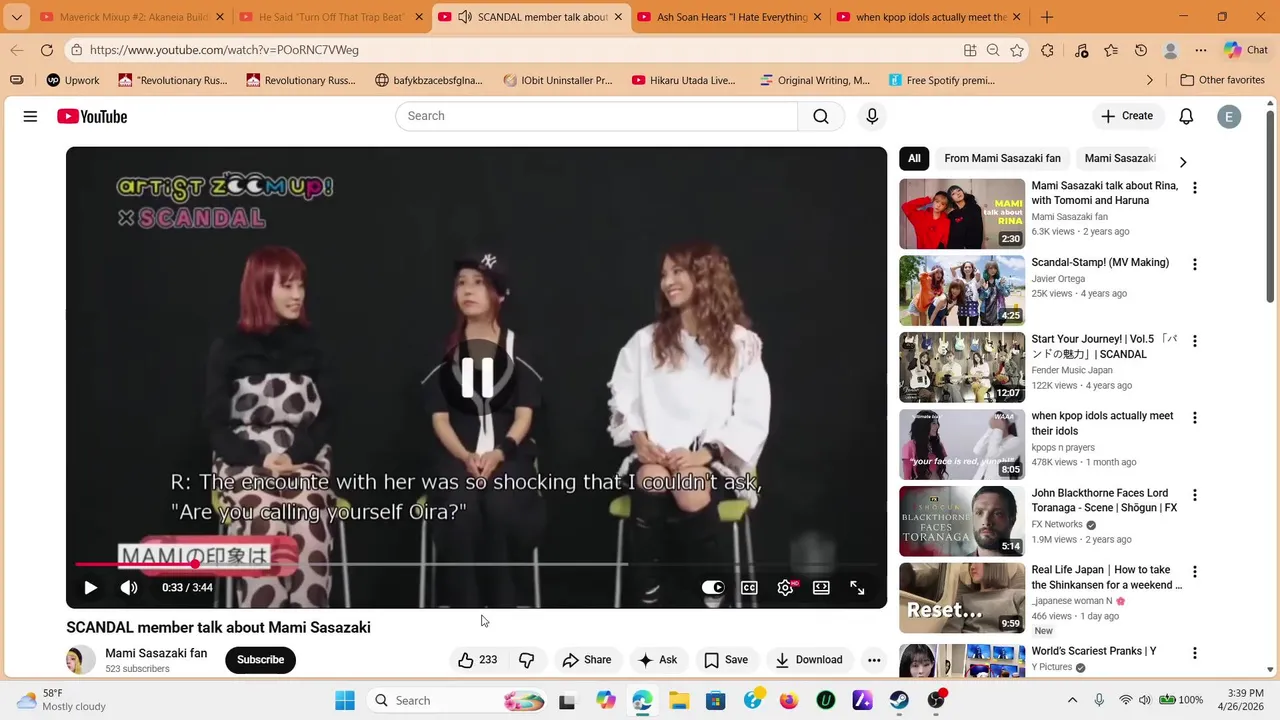1280x720 pixels.
Task: Reload the page
Action: coord(47,50)
